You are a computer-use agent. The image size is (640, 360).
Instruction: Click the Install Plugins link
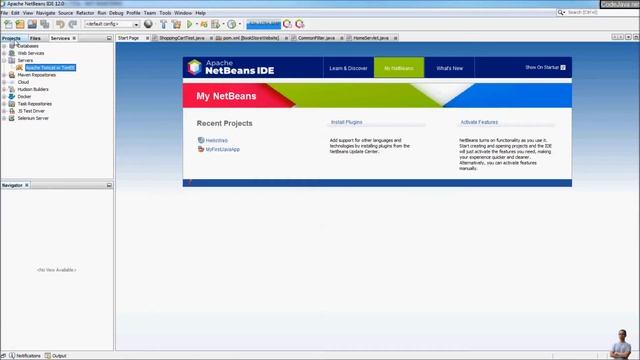pos(346,122)
